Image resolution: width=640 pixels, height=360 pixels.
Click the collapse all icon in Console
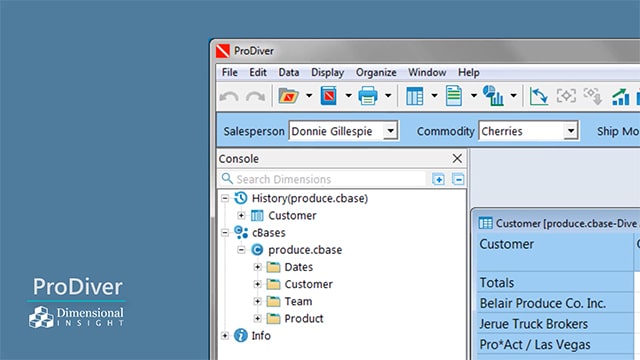click(x=458, y=179)
